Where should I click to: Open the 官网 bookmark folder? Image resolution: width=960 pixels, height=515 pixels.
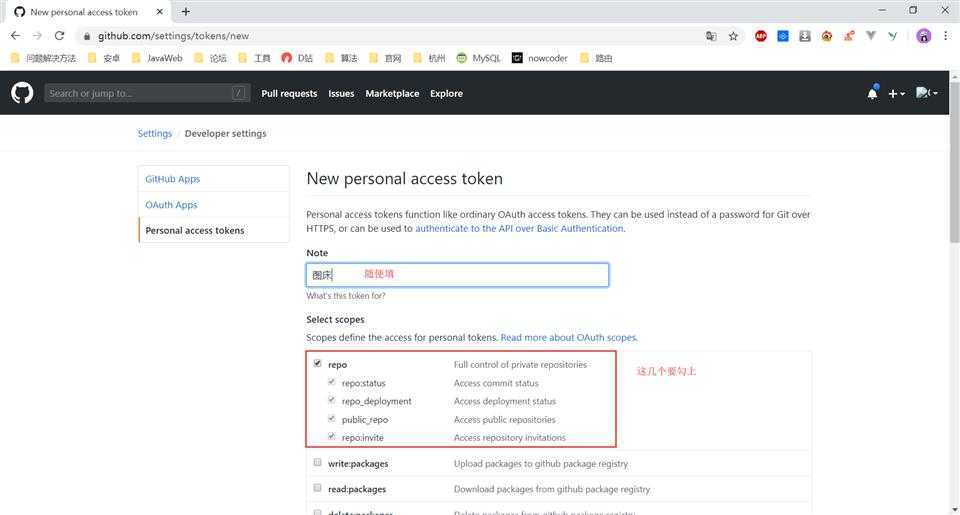(x=385, y=58)
